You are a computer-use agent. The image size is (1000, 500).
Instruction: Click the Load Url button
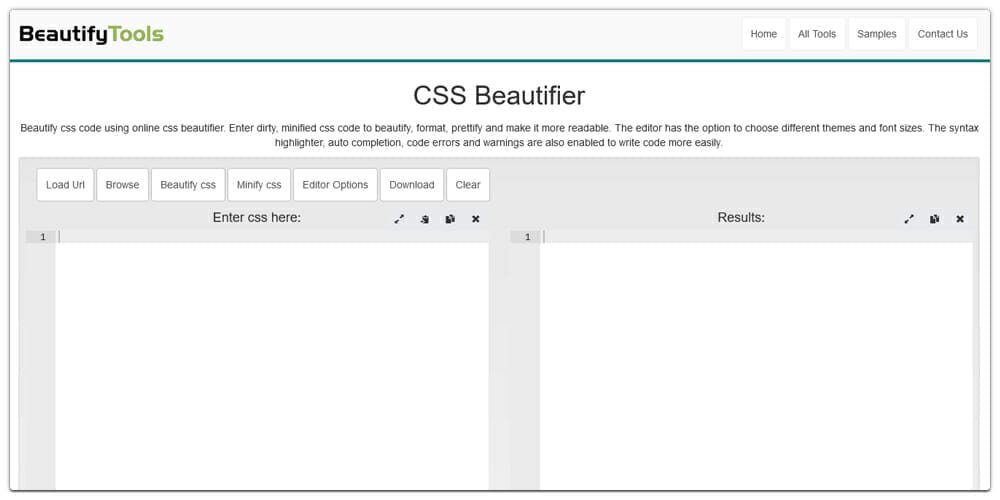65,185
